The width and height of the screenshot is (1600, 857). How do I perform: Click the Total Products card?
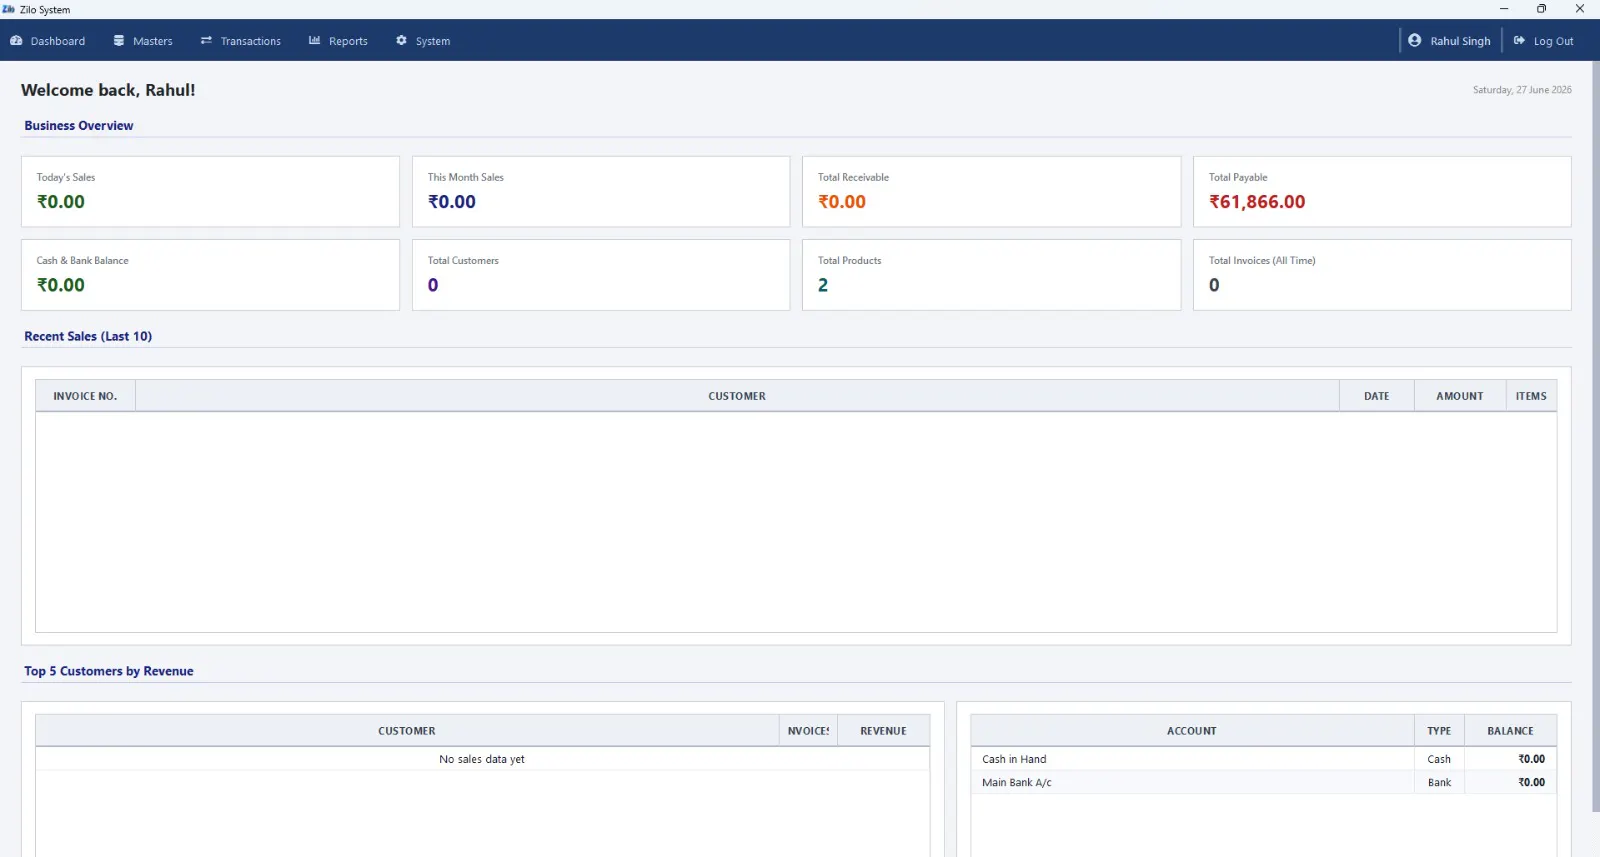[x=991, y=274]
